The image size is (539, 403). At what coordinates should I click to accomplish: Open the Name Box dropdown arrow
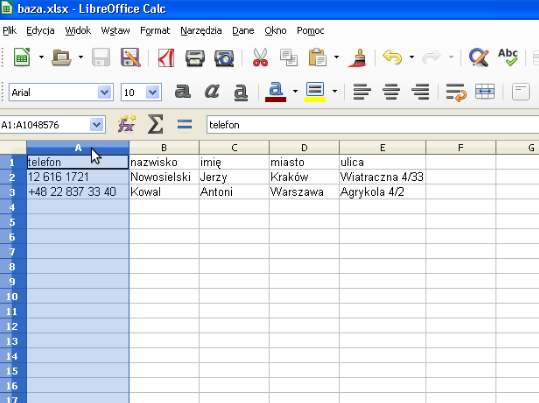[97, 124]
